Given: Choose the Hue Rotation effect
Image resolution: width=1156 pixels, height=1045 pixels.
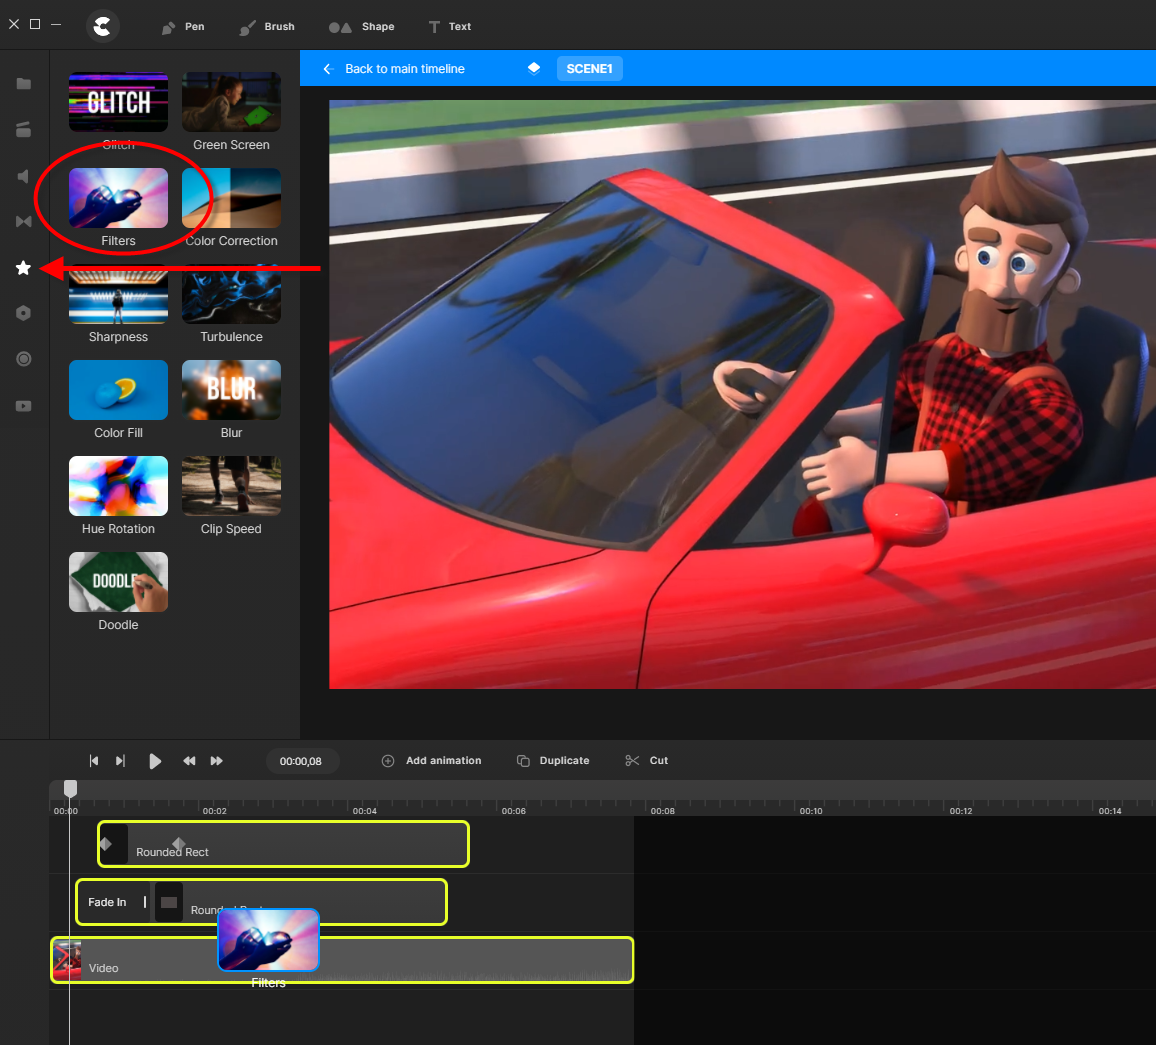Looking at the screenshot, I should pyautogui.click(x=118, y=485).
